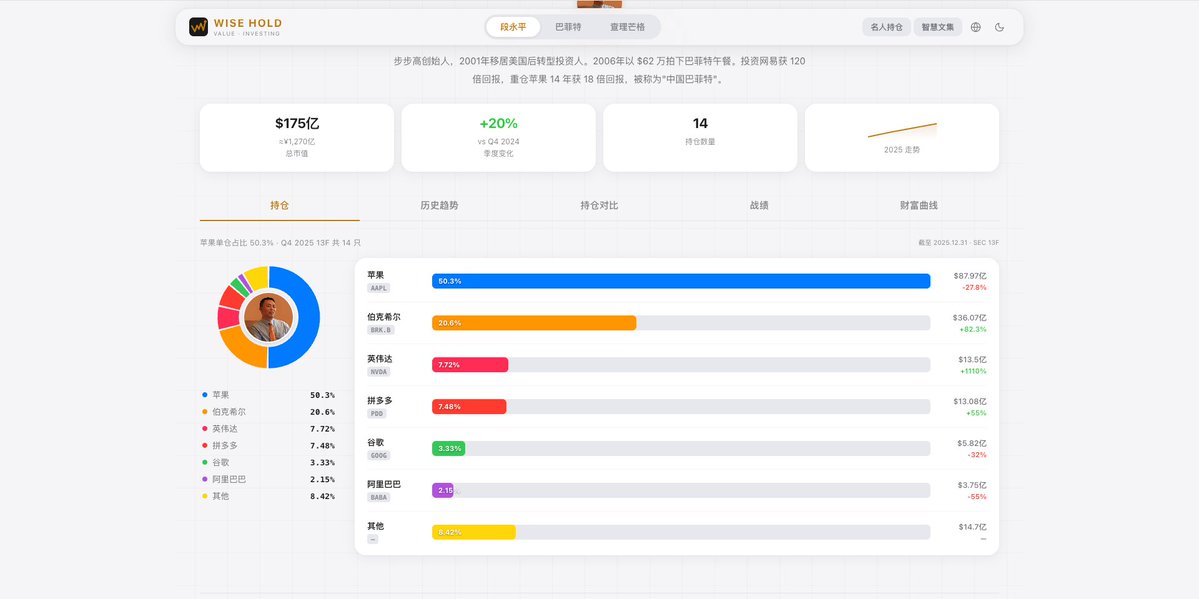Open the globe language icon
1199x599 pixels.
pos(975,27)
